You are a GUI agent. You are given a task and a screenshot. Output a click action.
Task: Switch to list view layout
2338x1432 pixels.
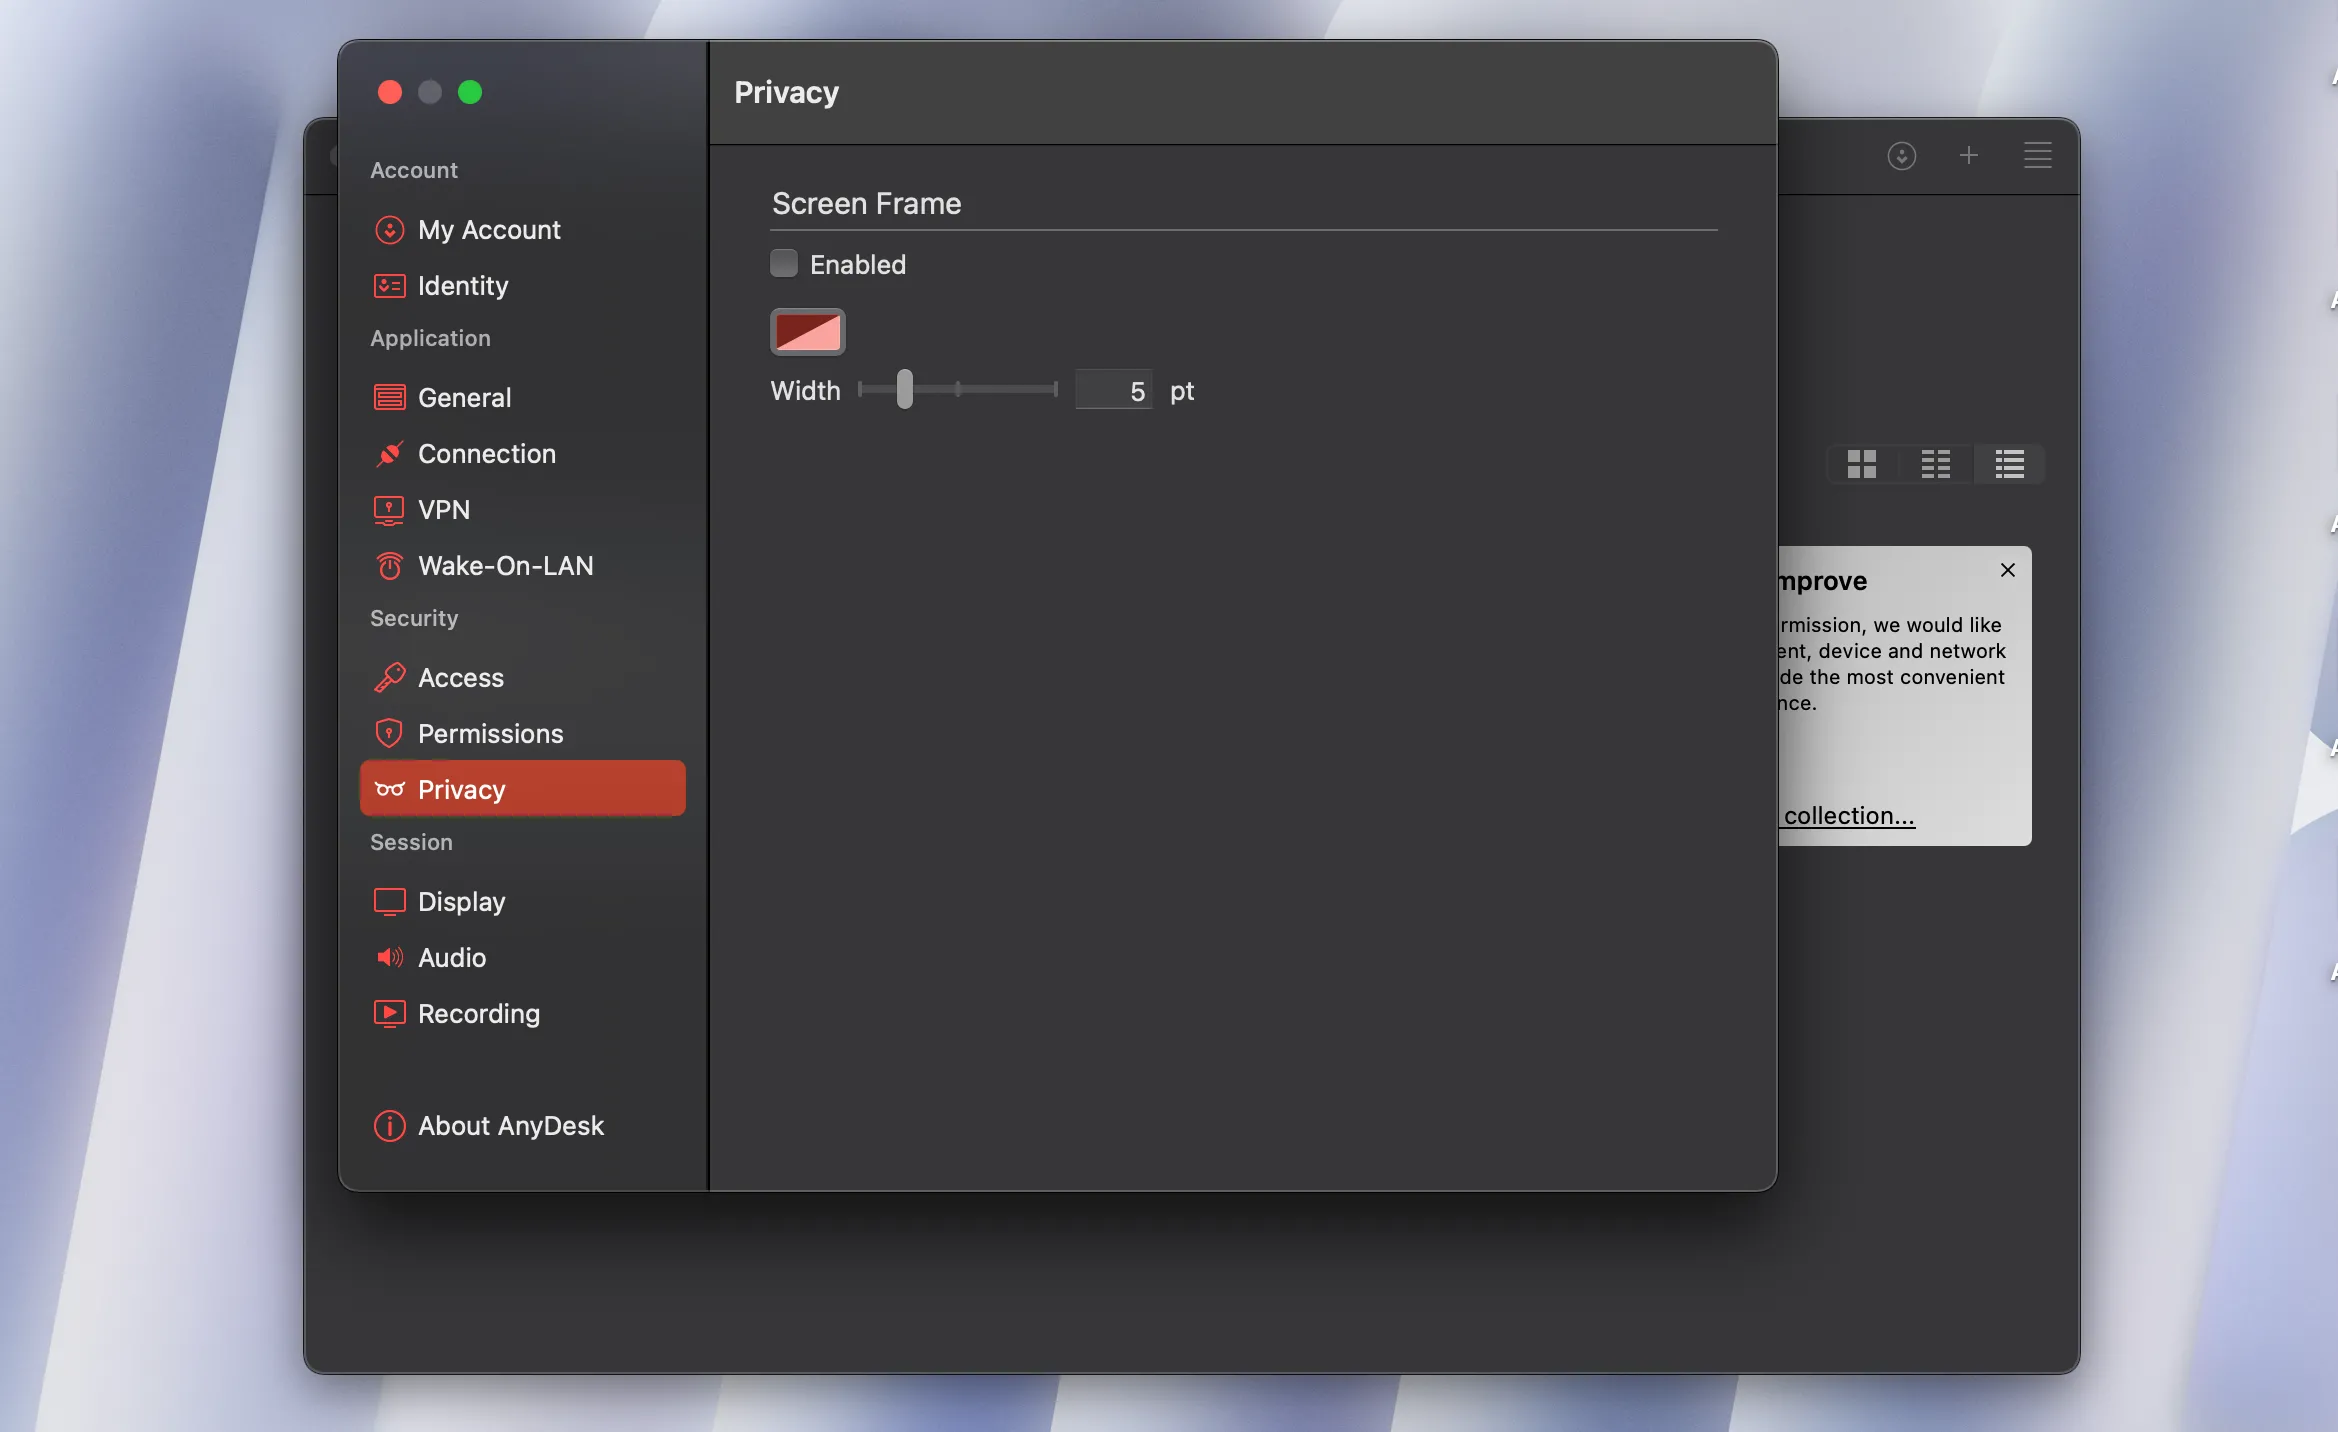click(2009, 464)
